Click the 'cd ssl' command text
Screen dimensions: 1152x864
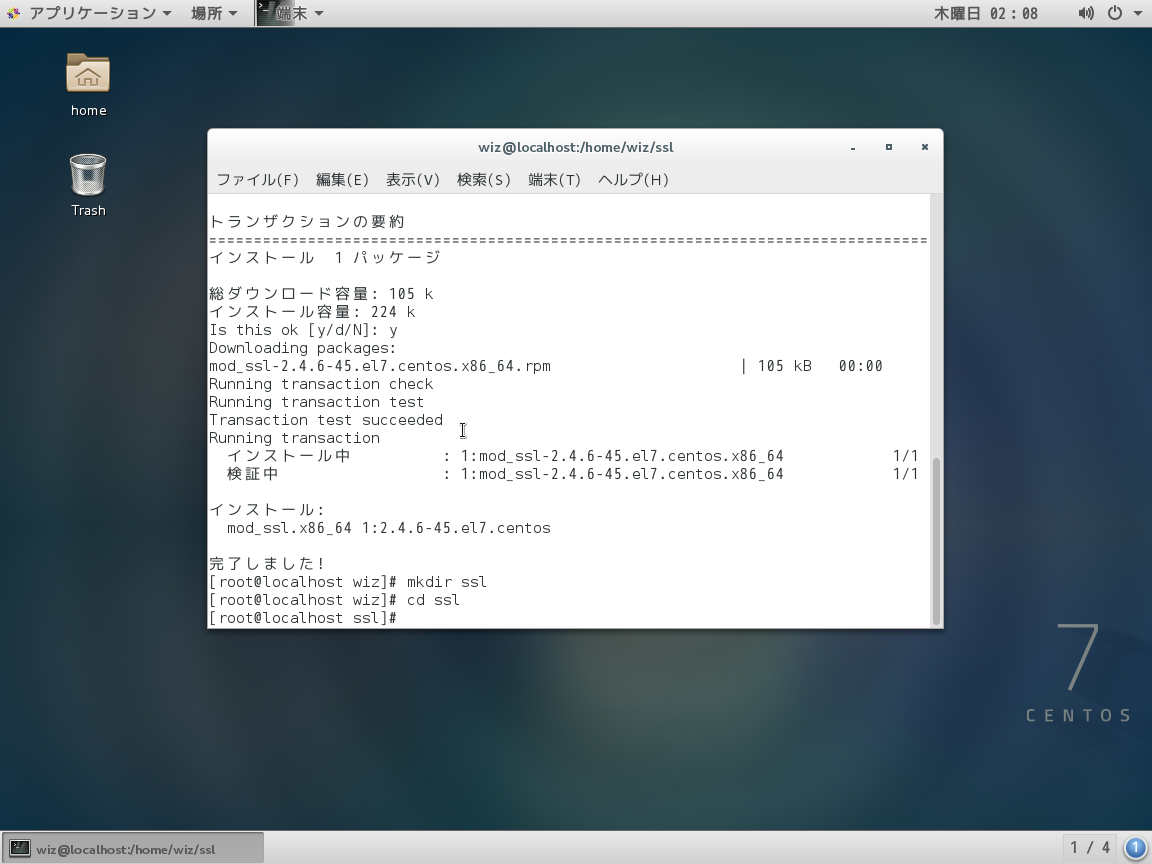coord(433,600)
